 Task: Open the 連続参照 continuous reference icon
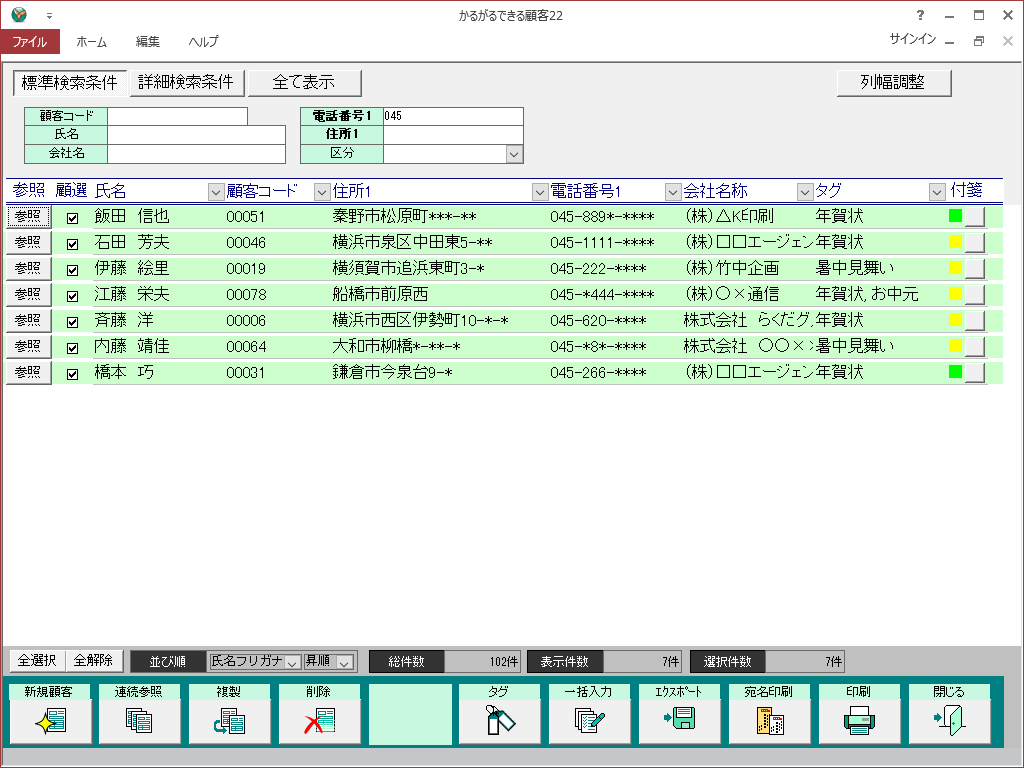pos(139,721)
